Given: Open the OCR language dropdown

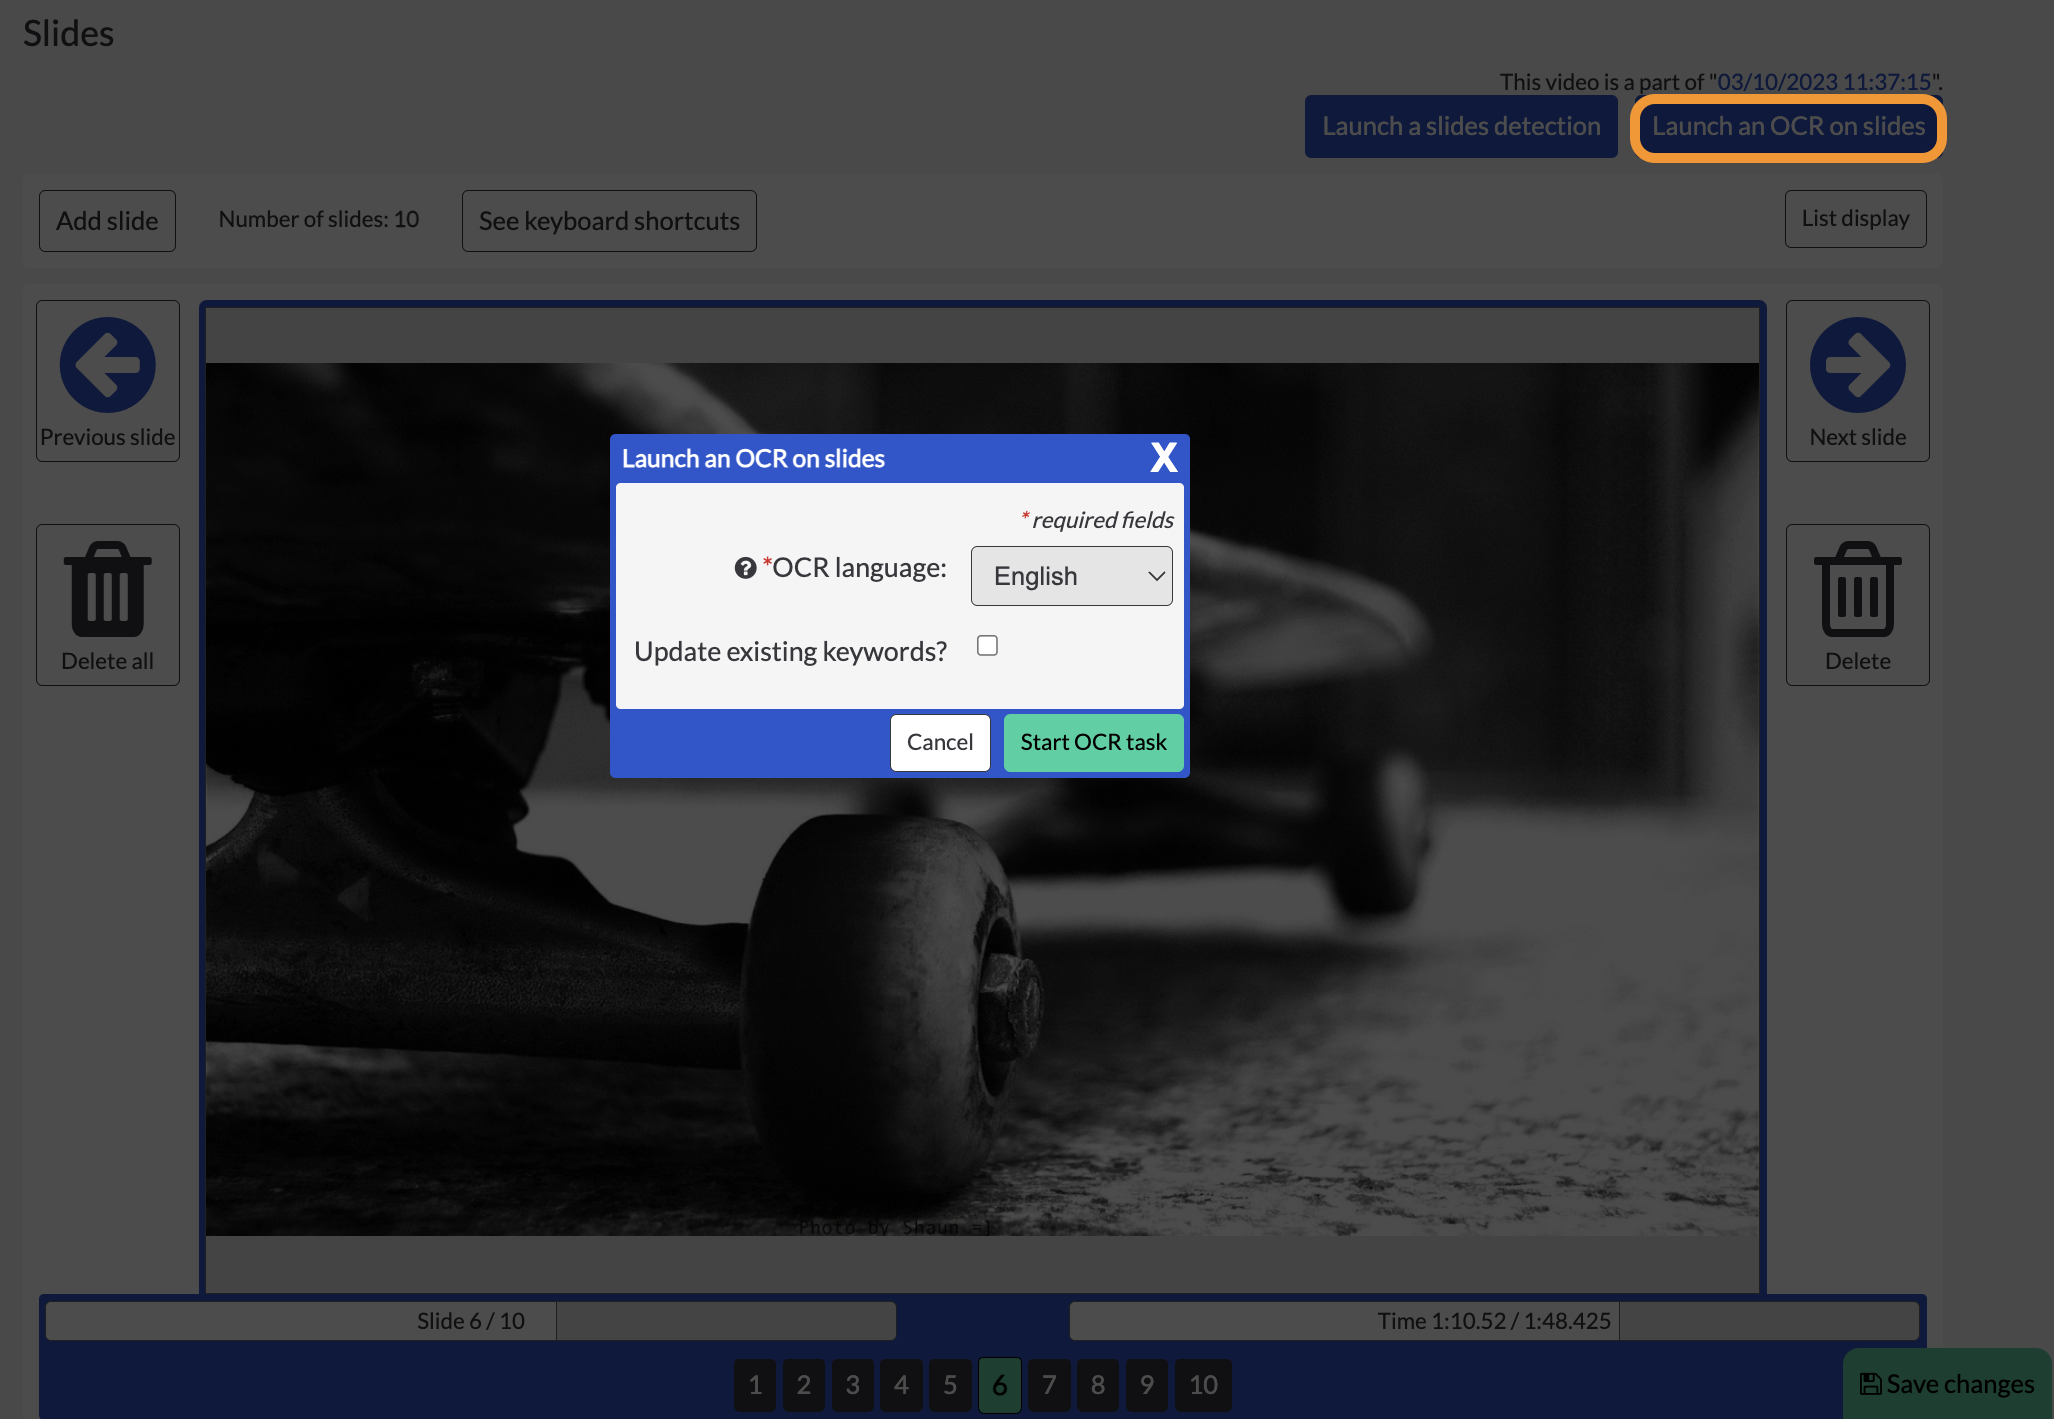Looking at the screenshot, I should (x=1071, y=576).
